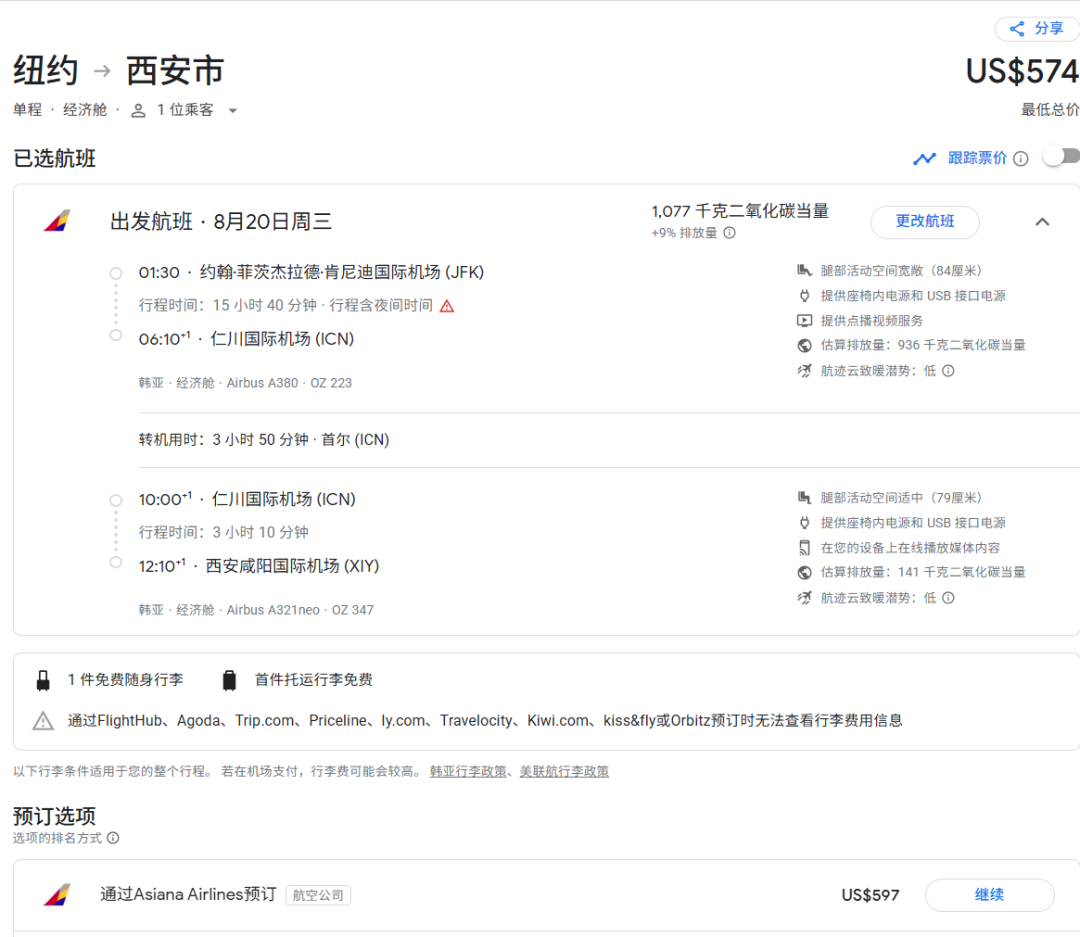Screen dimensions: 1080x937
Task: Click the 通过Asiana Airlines预订 booking option
Action: point(188,894)
